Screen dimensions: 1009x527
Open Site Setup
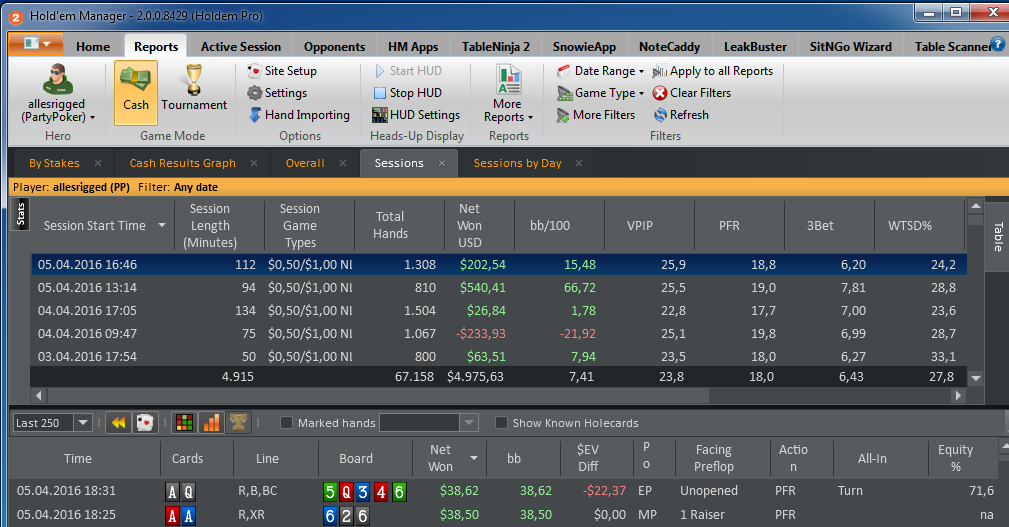pyautogui.click(x=282, y=71)
